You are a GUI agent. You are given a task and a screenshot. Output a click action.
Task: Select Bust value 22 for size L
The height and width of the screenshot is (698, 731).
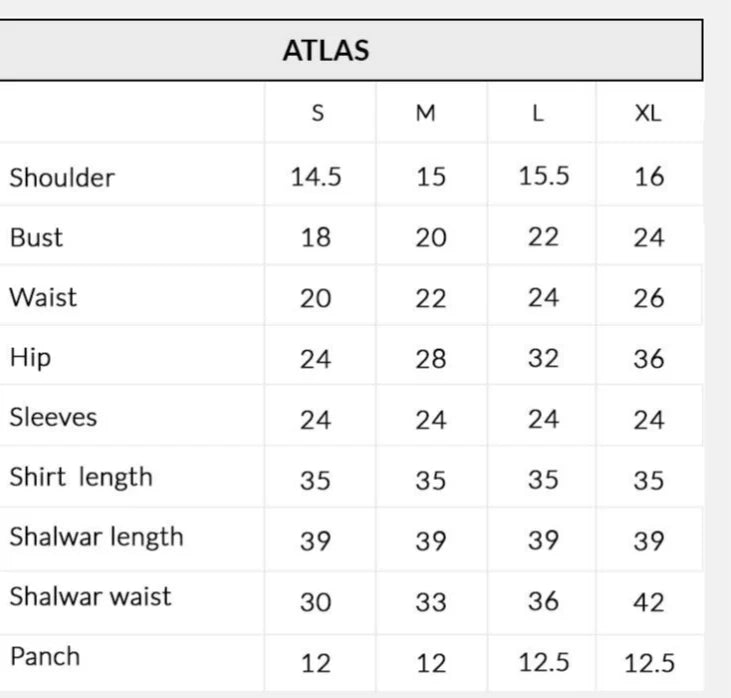pyautogui.click(x=543, y=238)
